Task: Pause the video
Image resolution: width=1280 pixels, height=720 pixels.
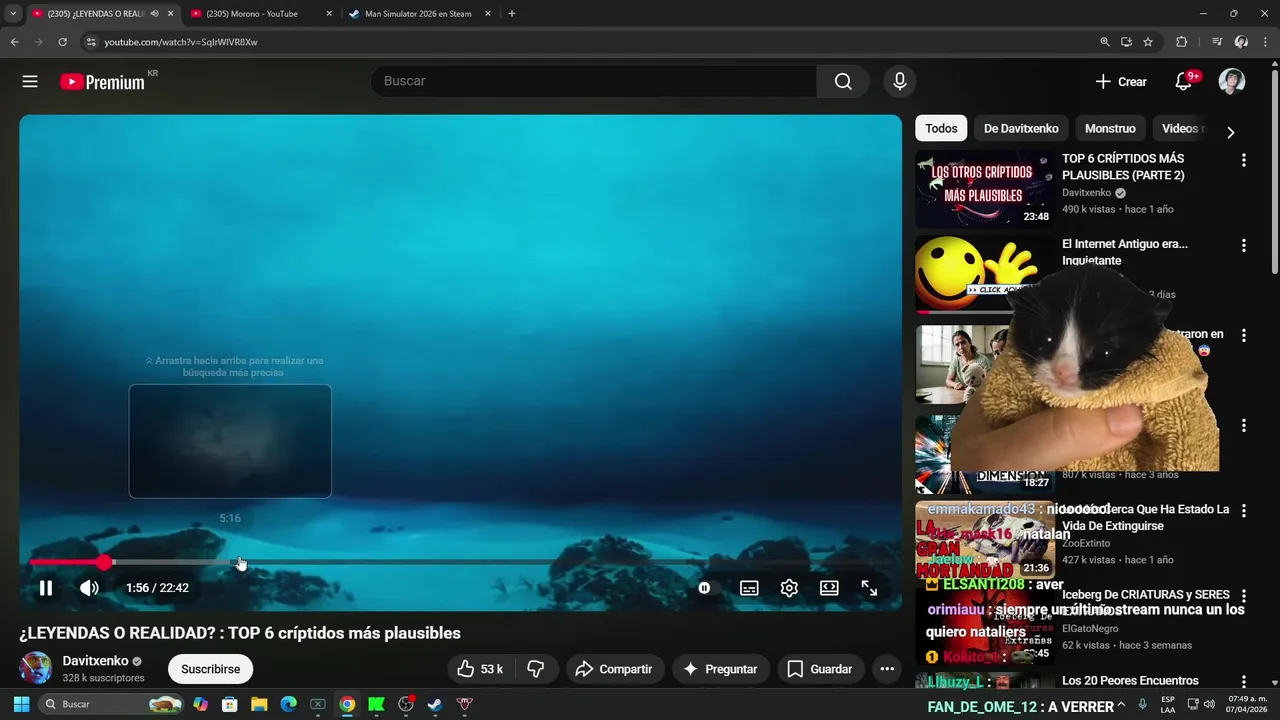Action: [45, 588]
